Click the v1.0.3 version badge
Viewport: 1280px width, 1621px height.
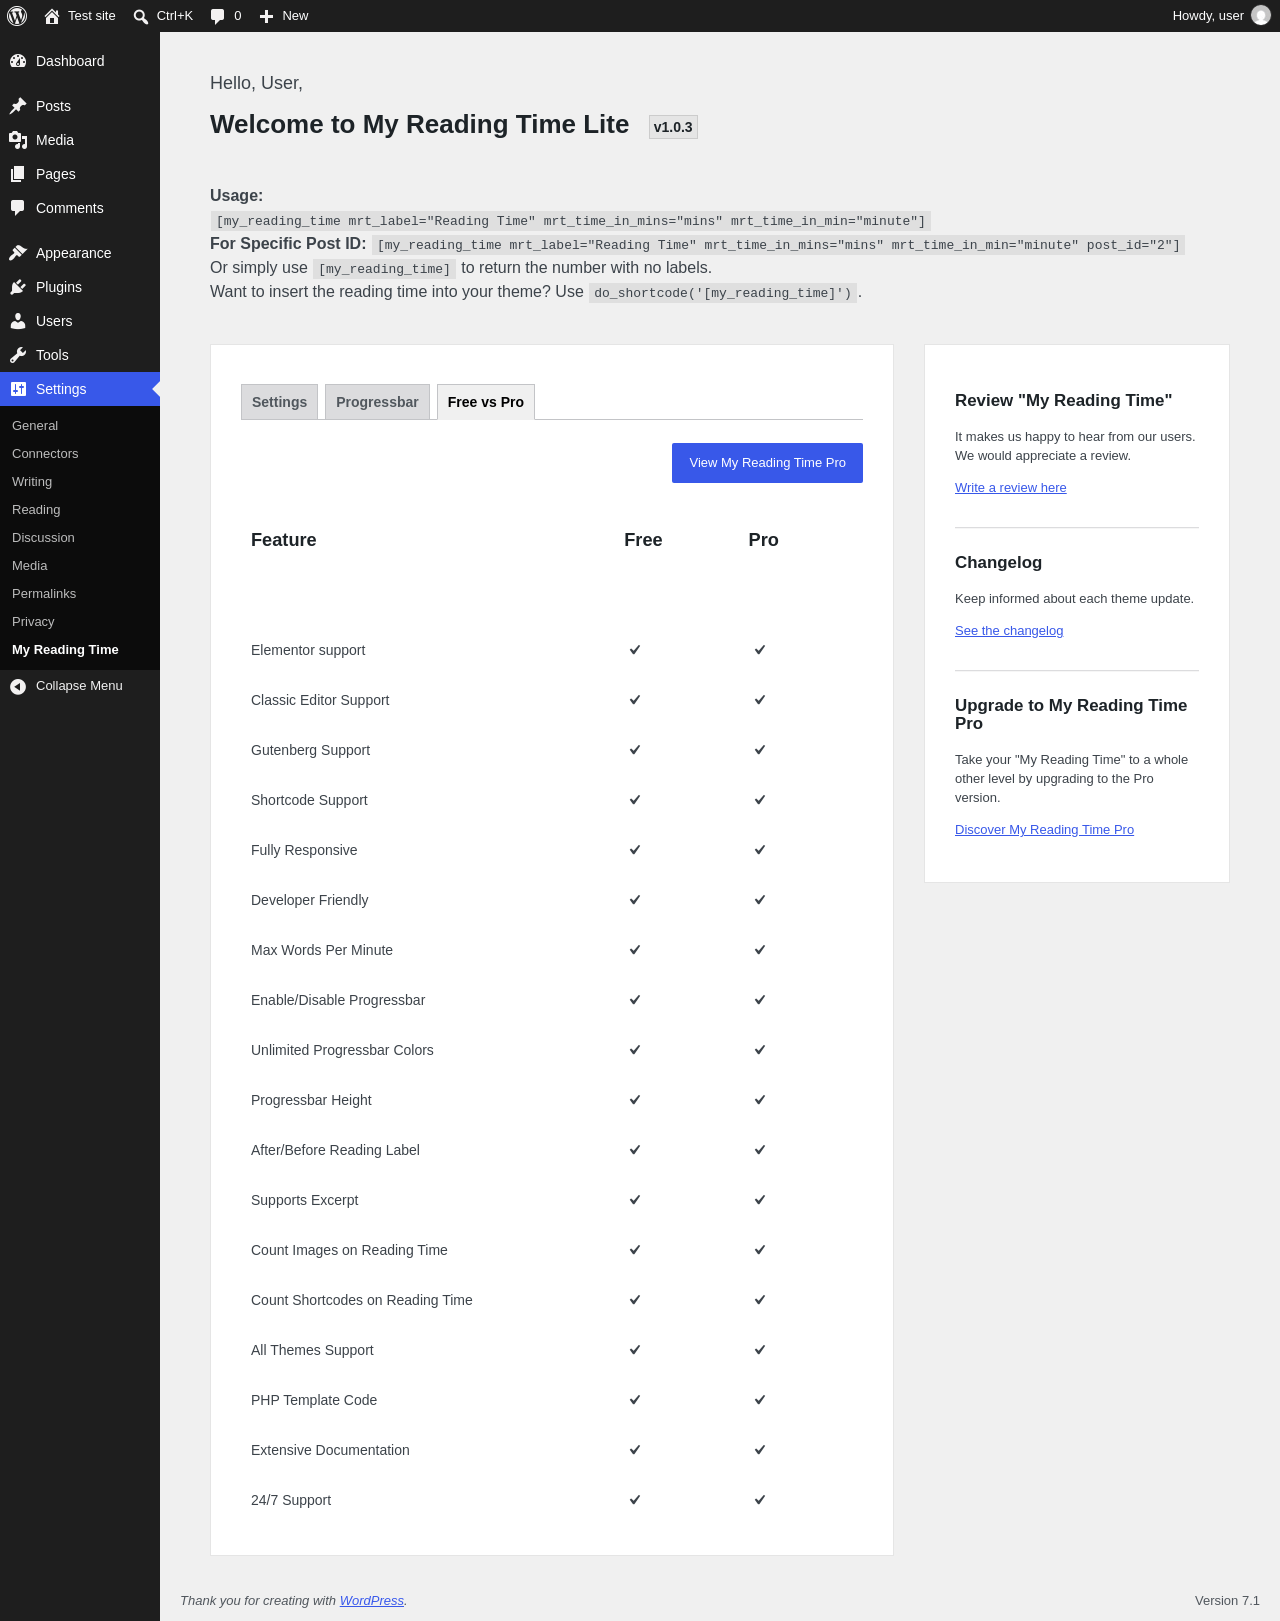coord(673,127)
